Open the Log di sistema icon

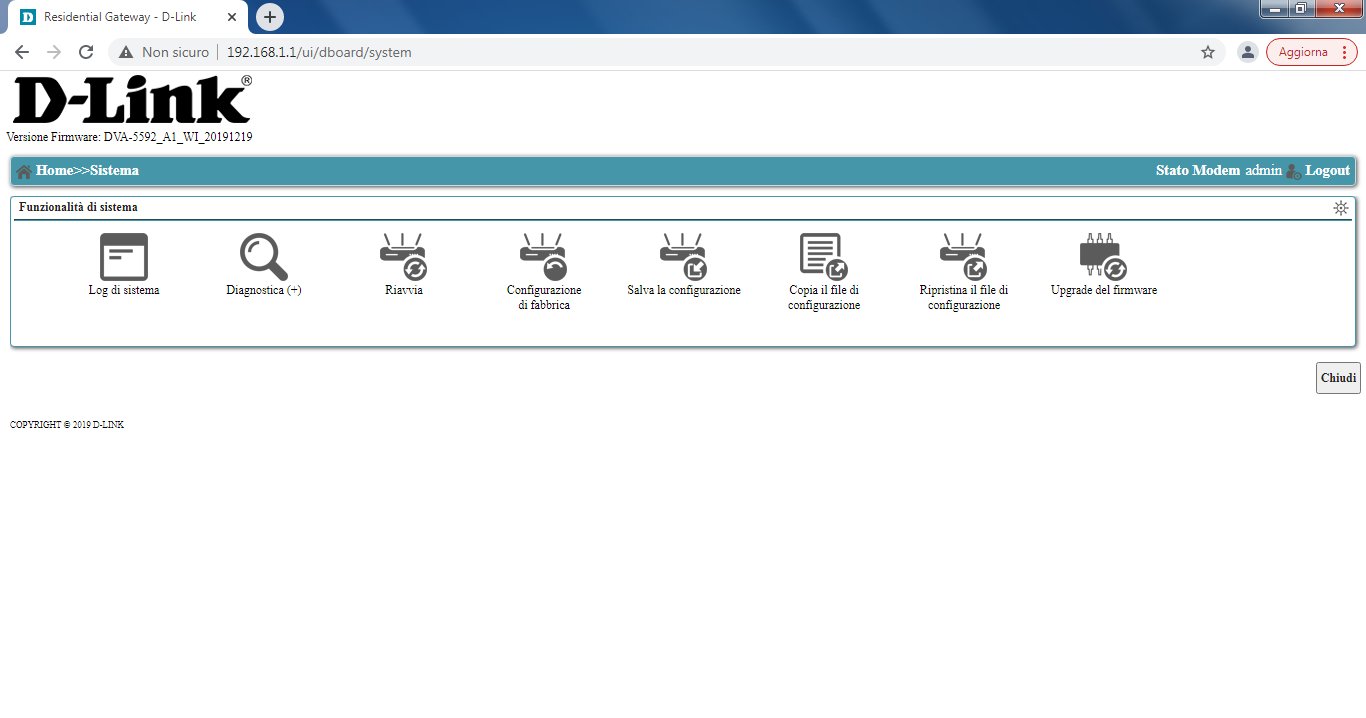coord(123,257)
